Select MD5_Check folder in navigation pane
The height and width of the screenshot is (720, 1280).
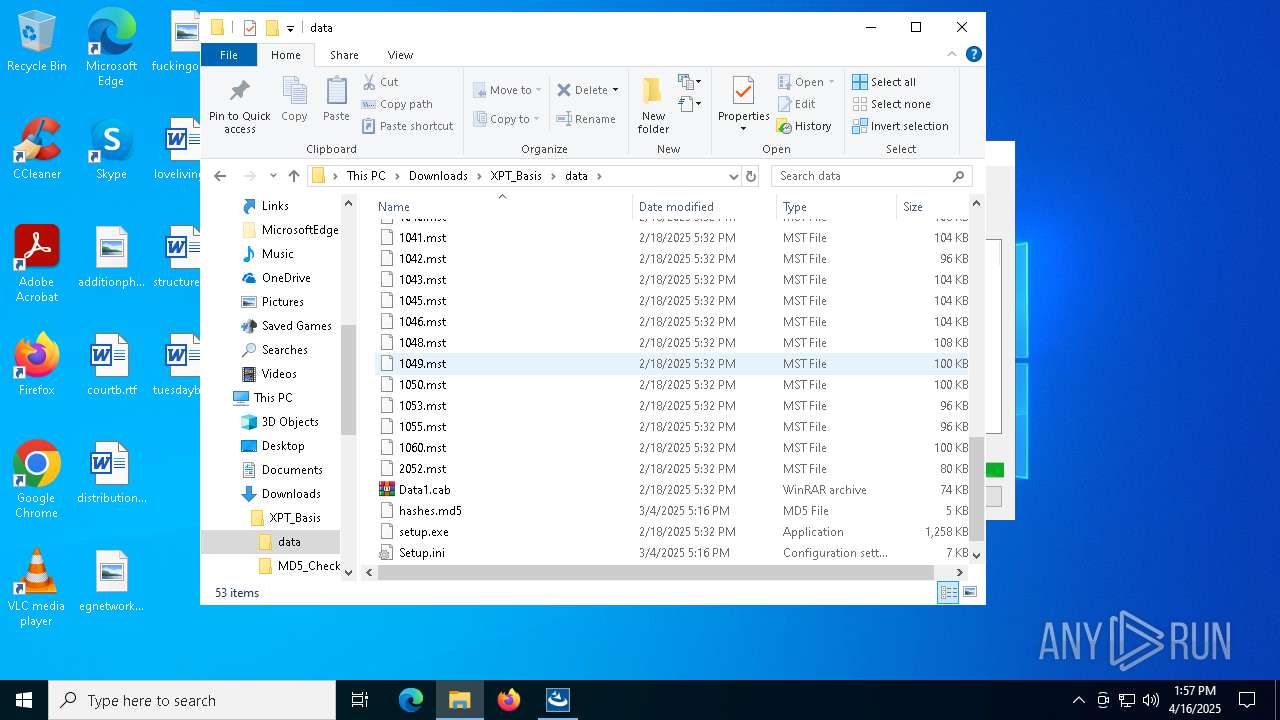(x=309, y=566)
